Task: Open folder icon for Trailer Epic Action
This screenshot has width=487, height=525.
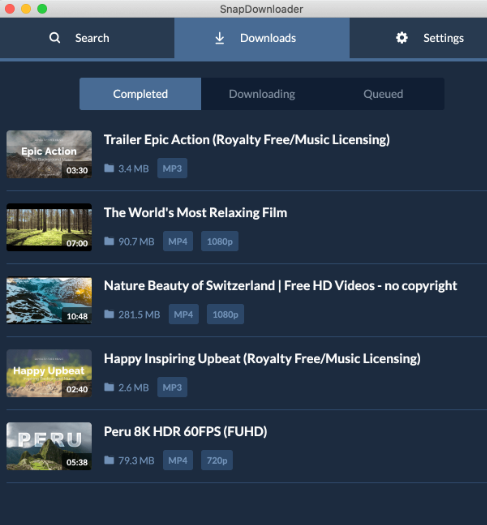Action: (109, 168)
